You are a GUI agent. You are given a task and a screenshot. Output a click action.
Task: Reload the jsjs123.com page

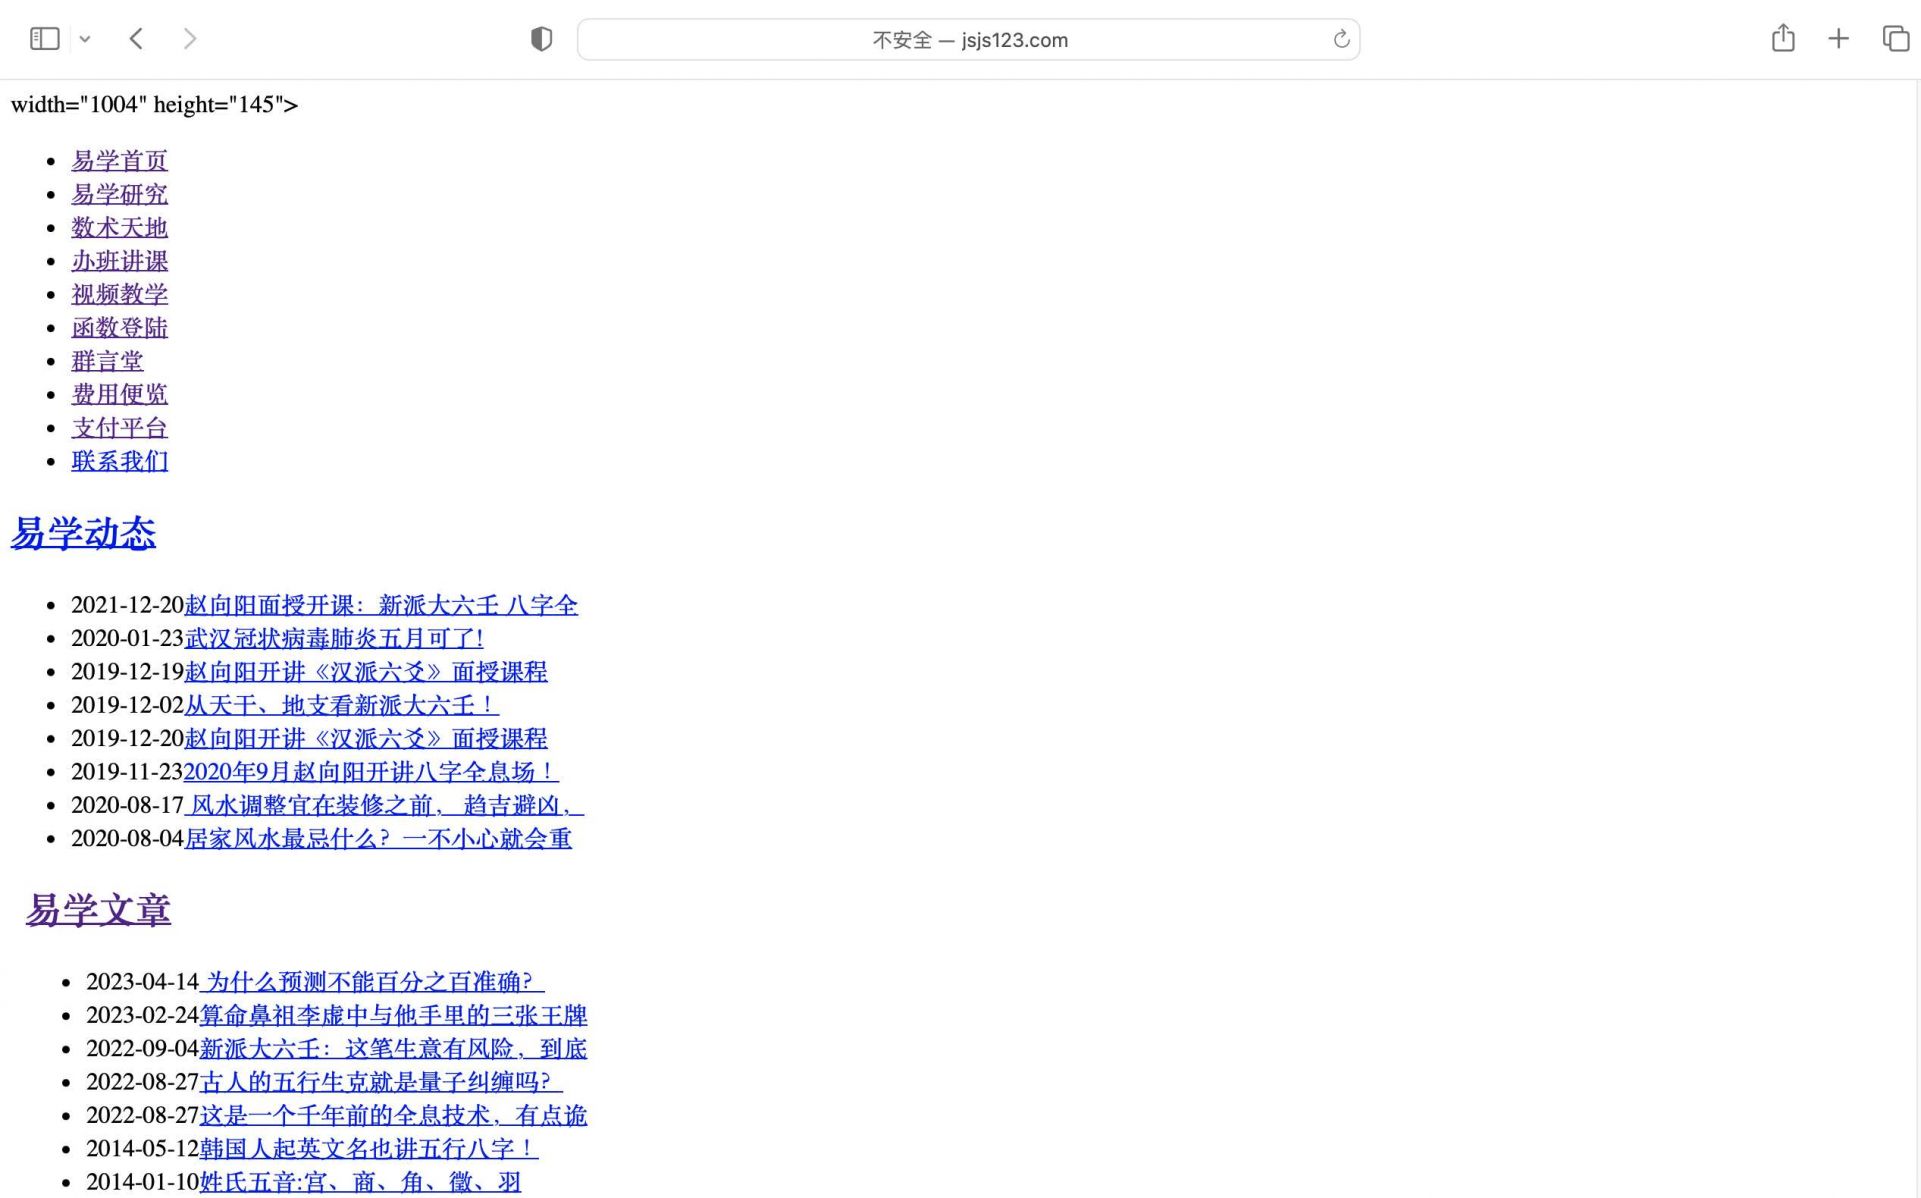[1341, 39]
